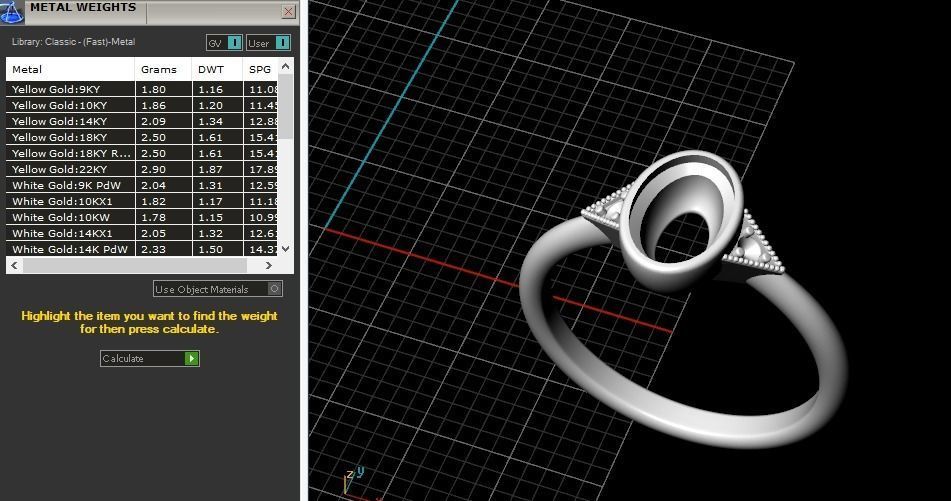
Task: Click scroll up arrow of metals list
Action: point(286,66)
